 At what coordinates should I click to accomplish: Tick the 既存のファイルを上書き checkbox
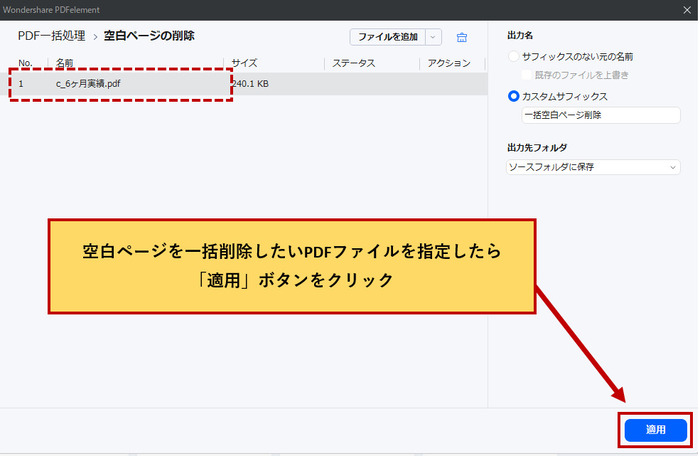coord(527,75)
